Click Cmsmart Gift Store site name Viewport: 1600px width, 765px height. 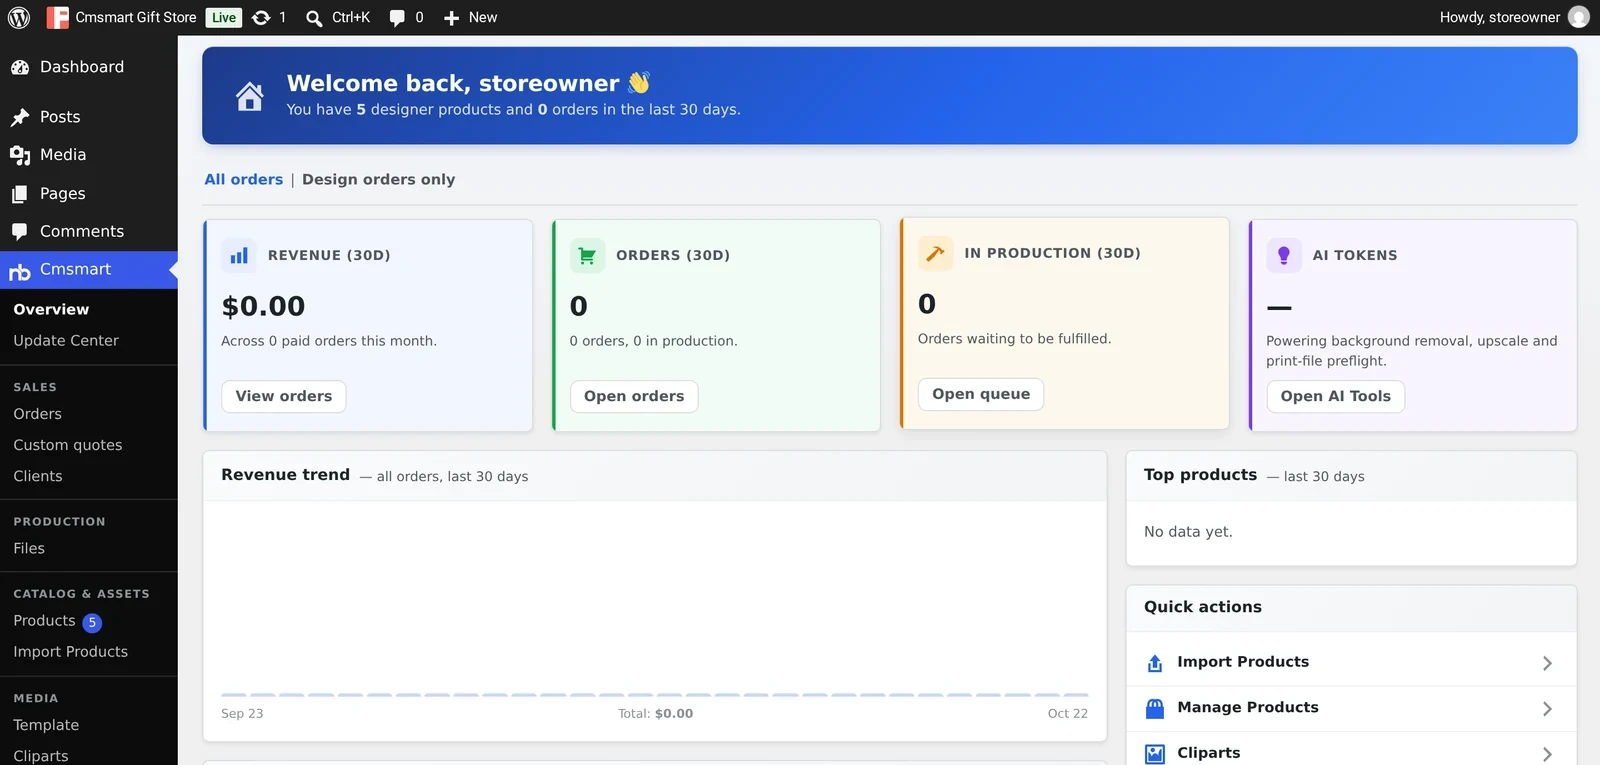click(136, 18)
